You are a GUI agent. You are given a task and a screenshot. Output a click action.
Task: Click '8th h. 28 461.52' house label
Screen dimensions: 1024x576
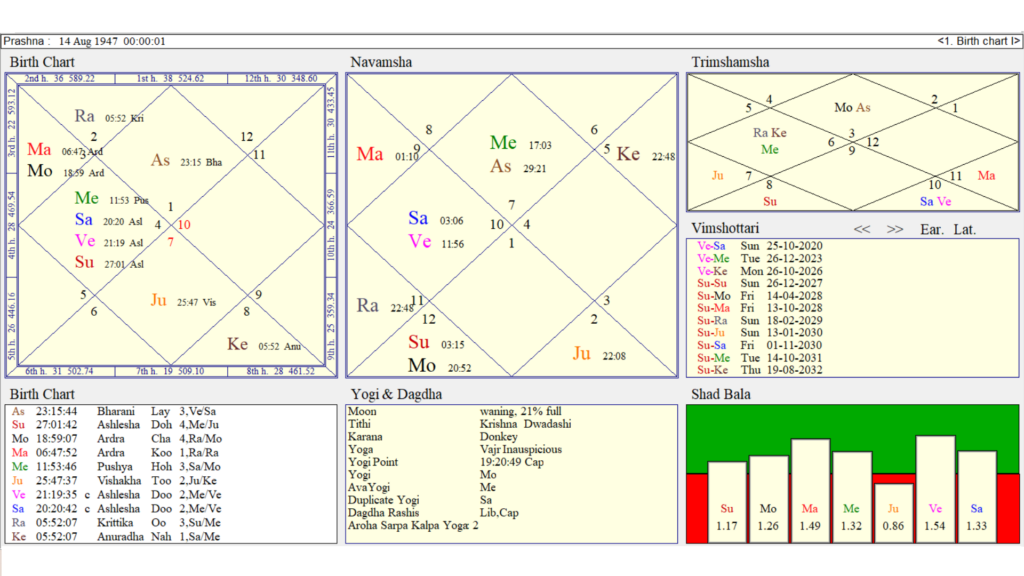click(x=281, y=371)
